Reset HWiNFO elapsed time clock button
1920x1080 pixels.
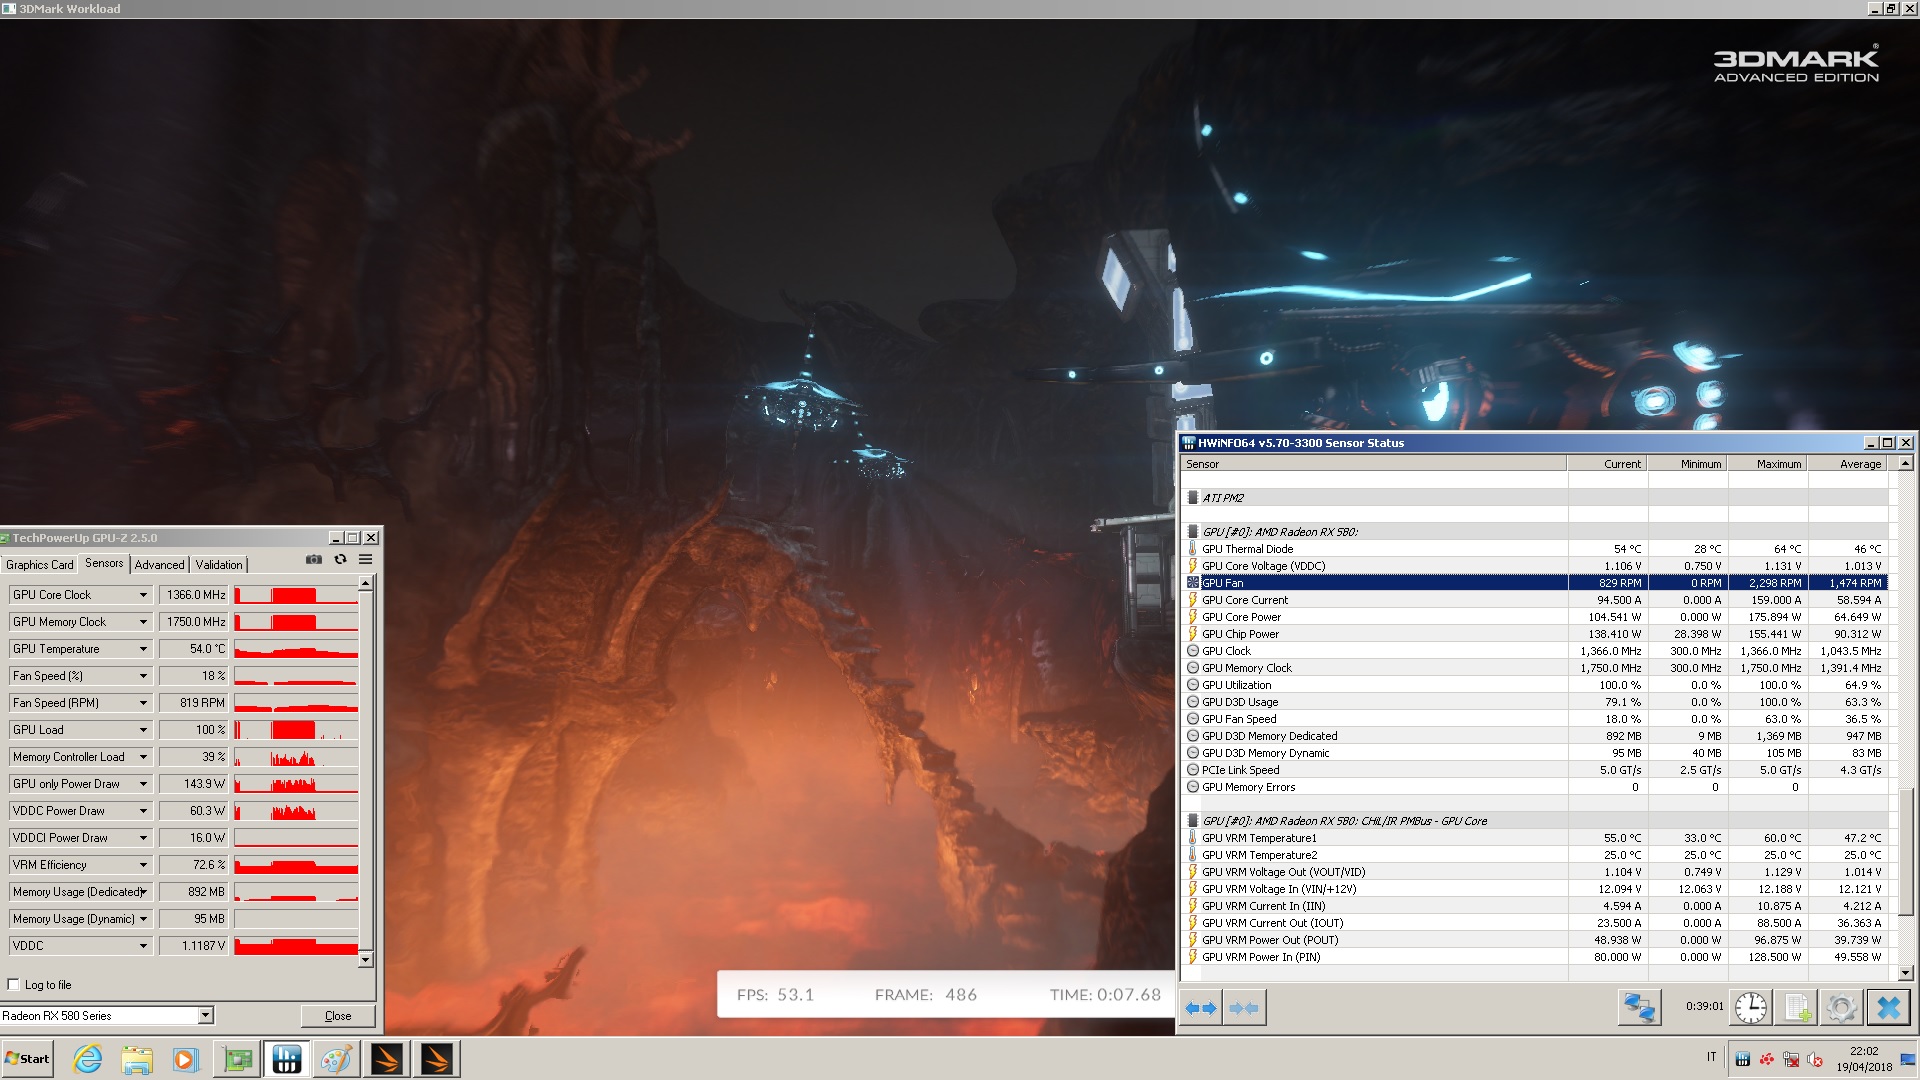tap(1750, 1008)
